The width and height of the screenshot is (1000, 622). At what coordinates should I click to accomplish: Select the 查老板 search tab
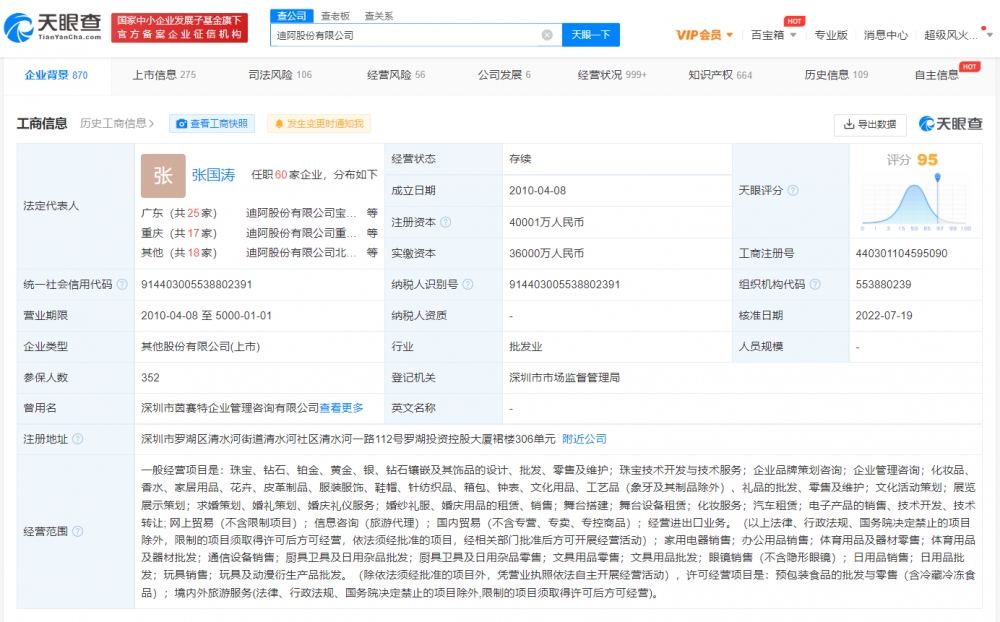click(335, 16)
